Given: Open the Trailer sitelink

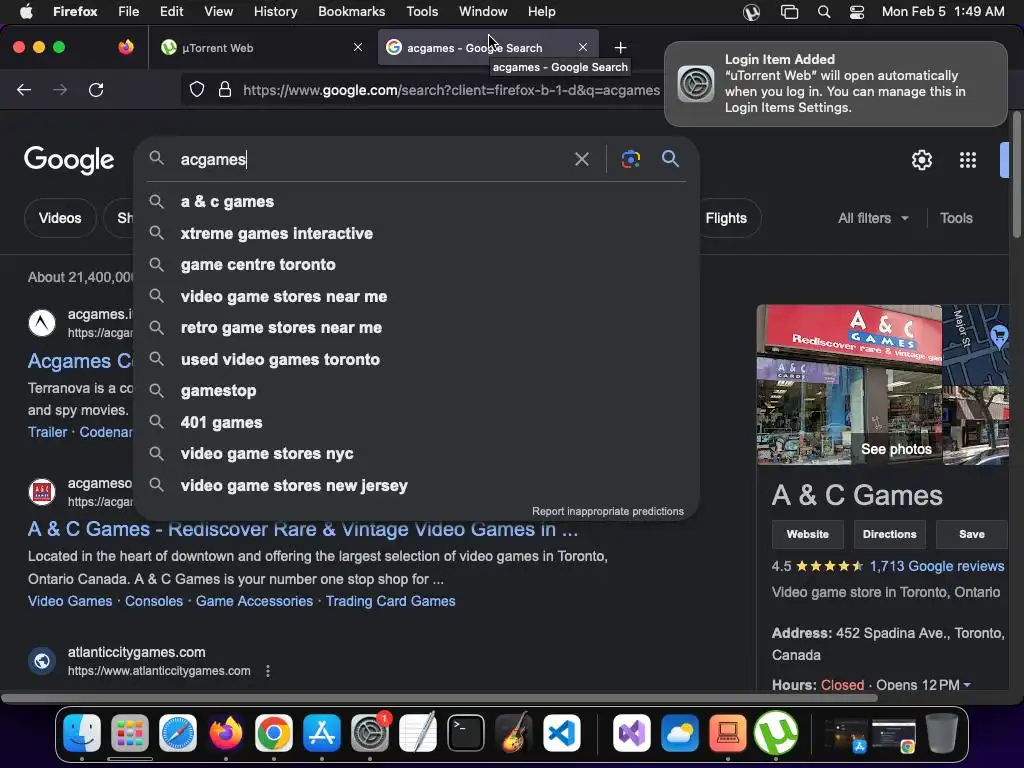Looking at the screenshot, I should [47, 432].
